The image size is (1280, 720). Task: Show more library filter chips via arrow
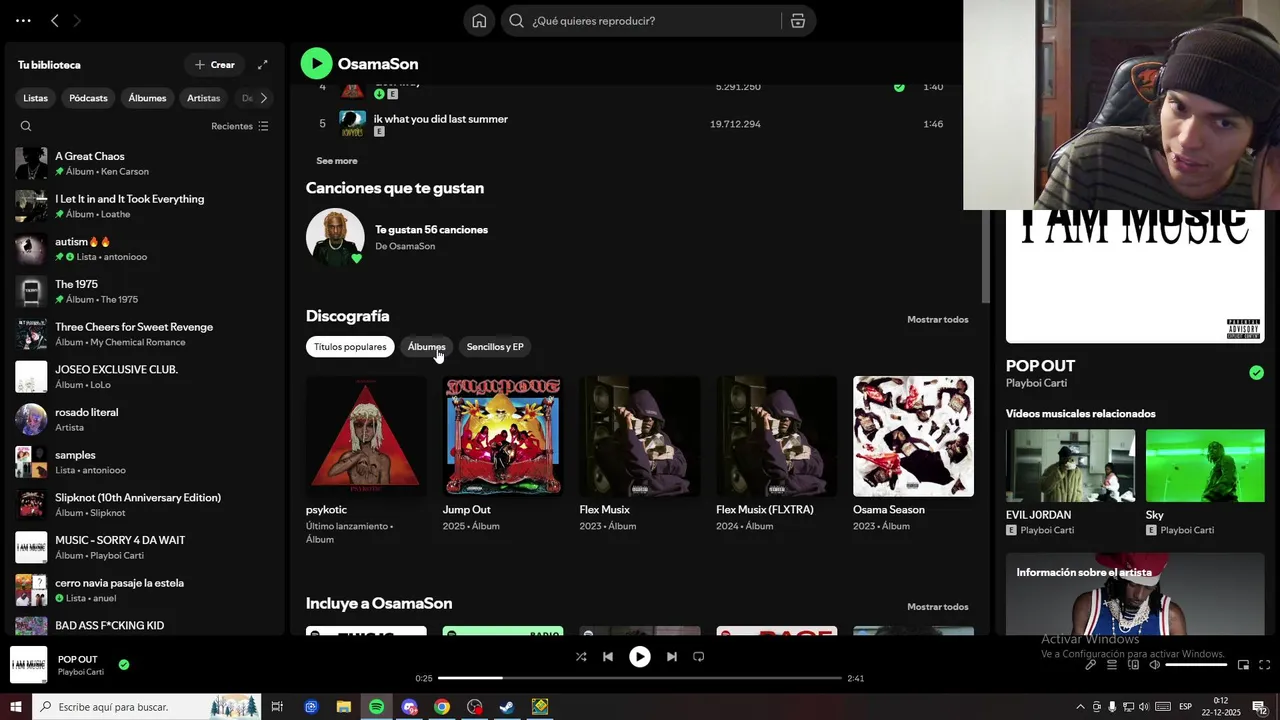coord(263,98)
